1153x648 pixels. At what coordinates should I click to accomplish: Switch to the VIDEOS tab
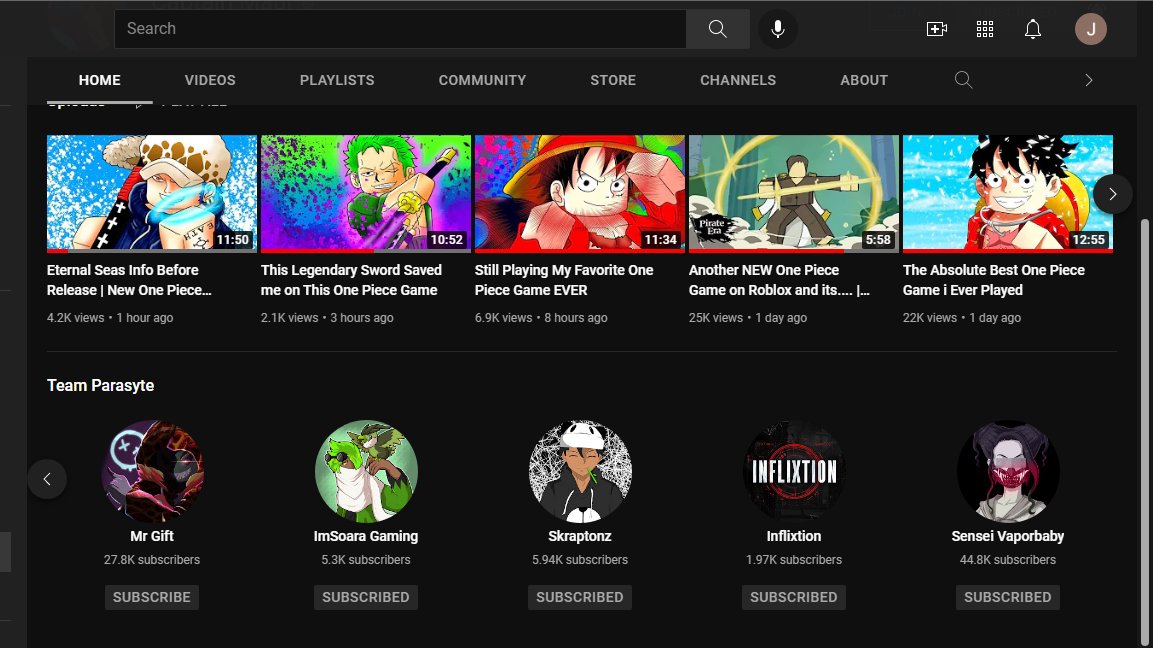click(210, 80)
